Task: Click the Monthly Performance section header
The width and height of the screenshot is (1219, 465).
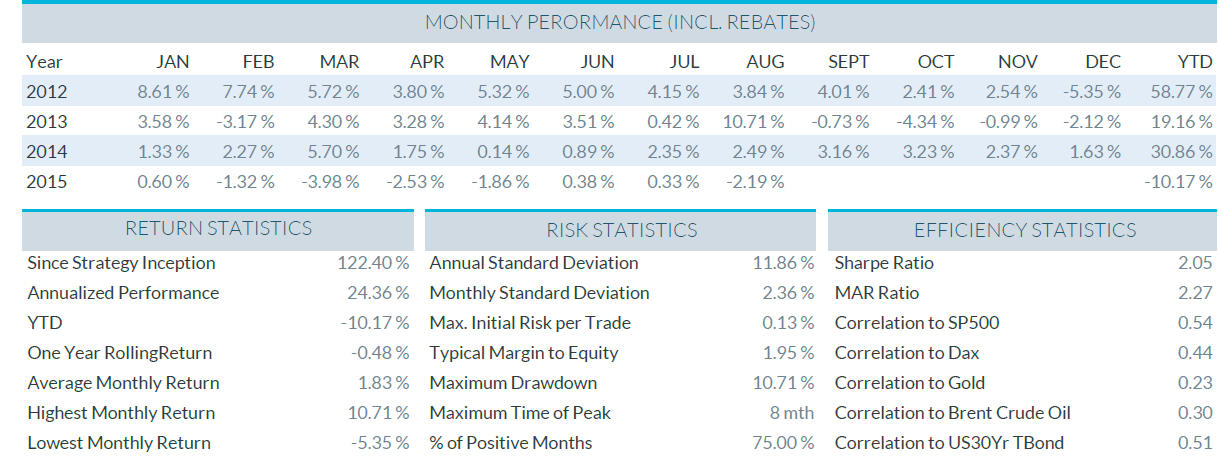Action: point(620,22)
